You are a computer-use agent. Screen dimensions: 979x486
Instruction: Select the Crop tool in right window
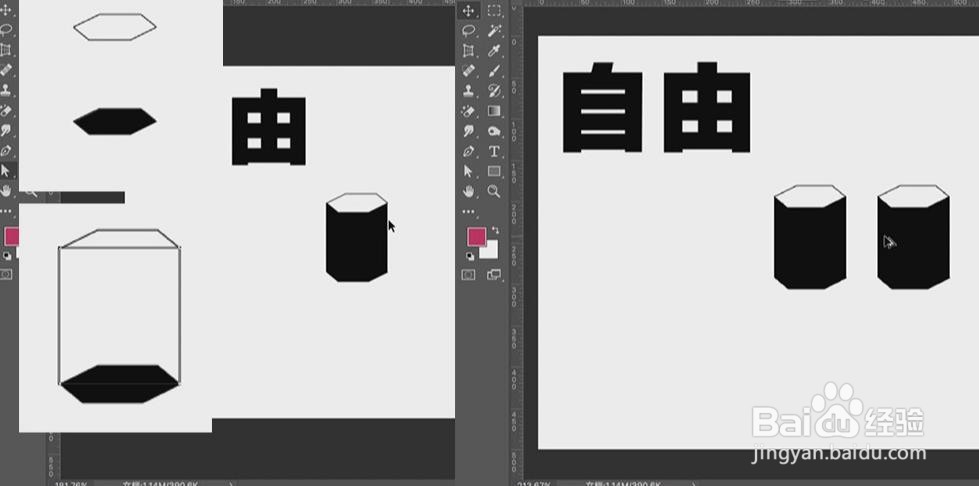click(468, 51)
